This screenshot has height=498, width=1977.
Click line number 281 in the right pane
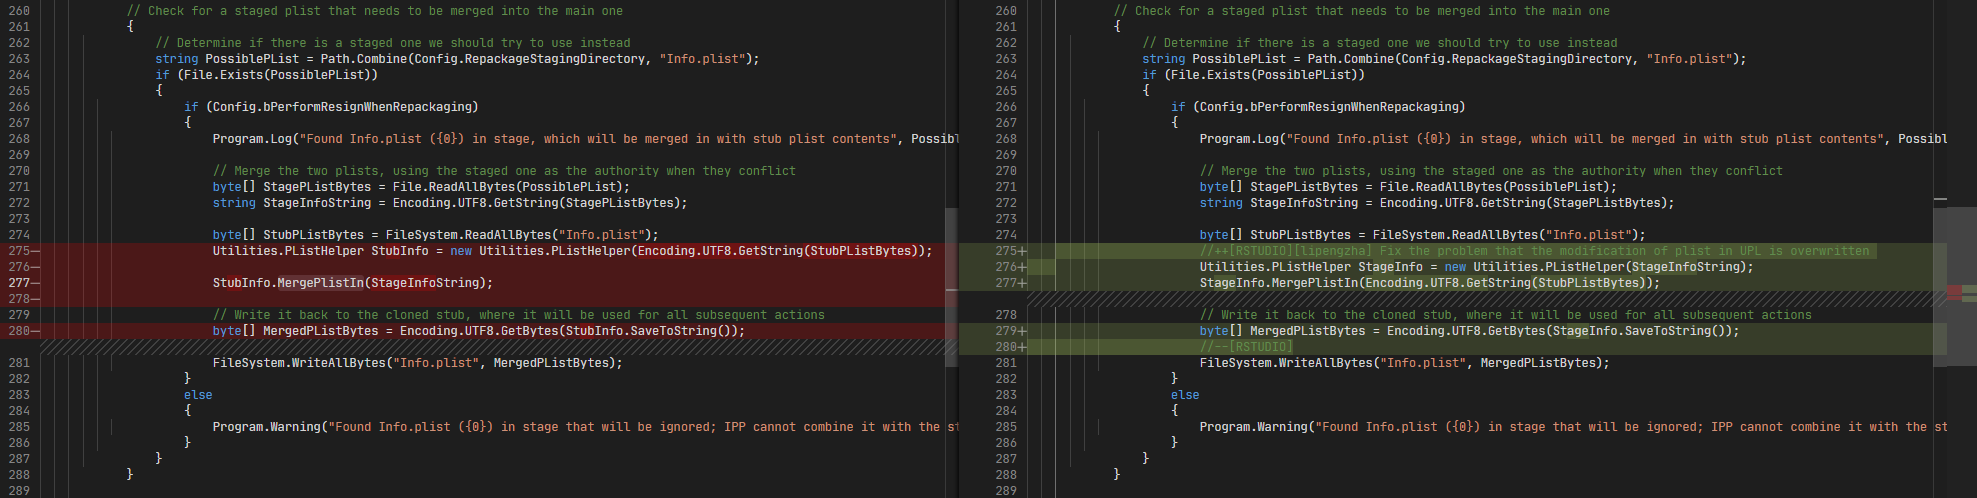point(1006,363)
